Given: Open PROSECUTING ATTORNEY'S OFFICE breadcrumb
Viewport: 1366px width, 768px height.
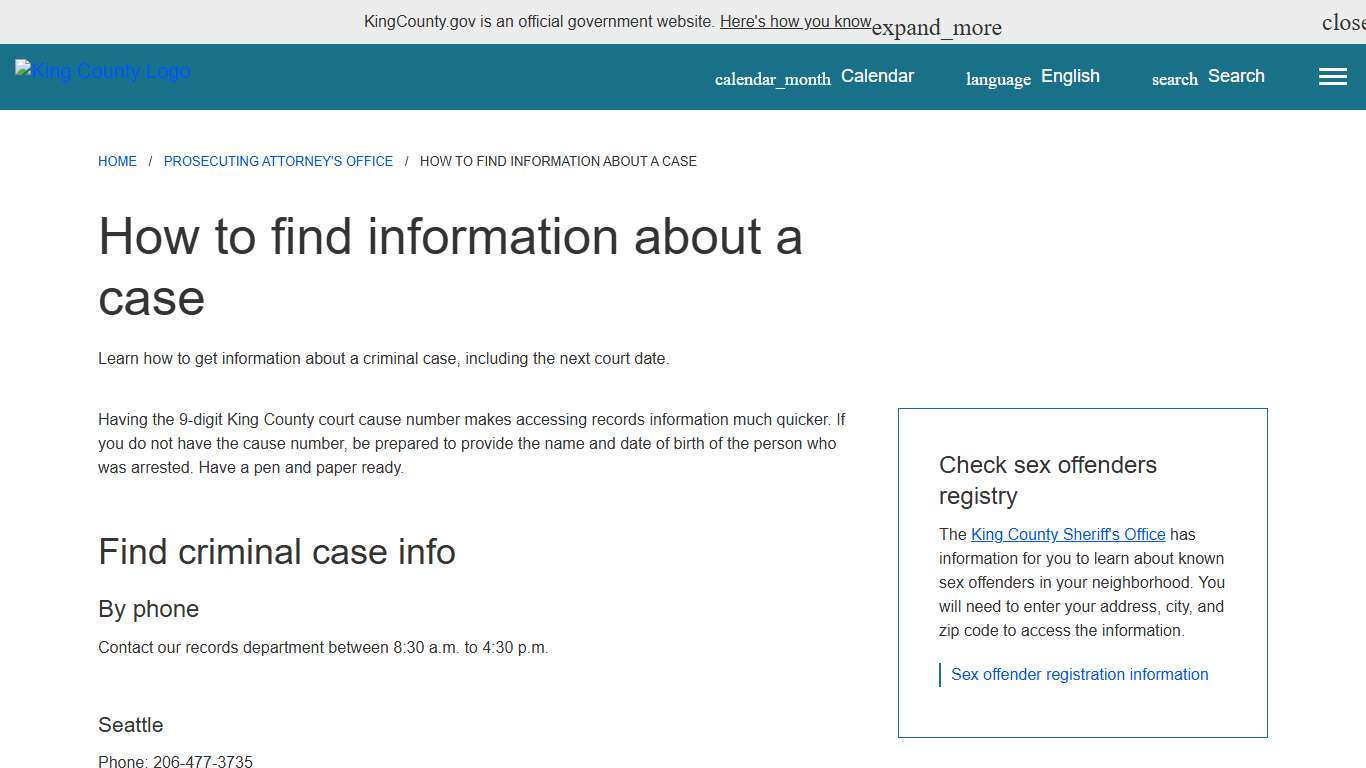Looking at the screenshot, I should (x=278, y=161).
